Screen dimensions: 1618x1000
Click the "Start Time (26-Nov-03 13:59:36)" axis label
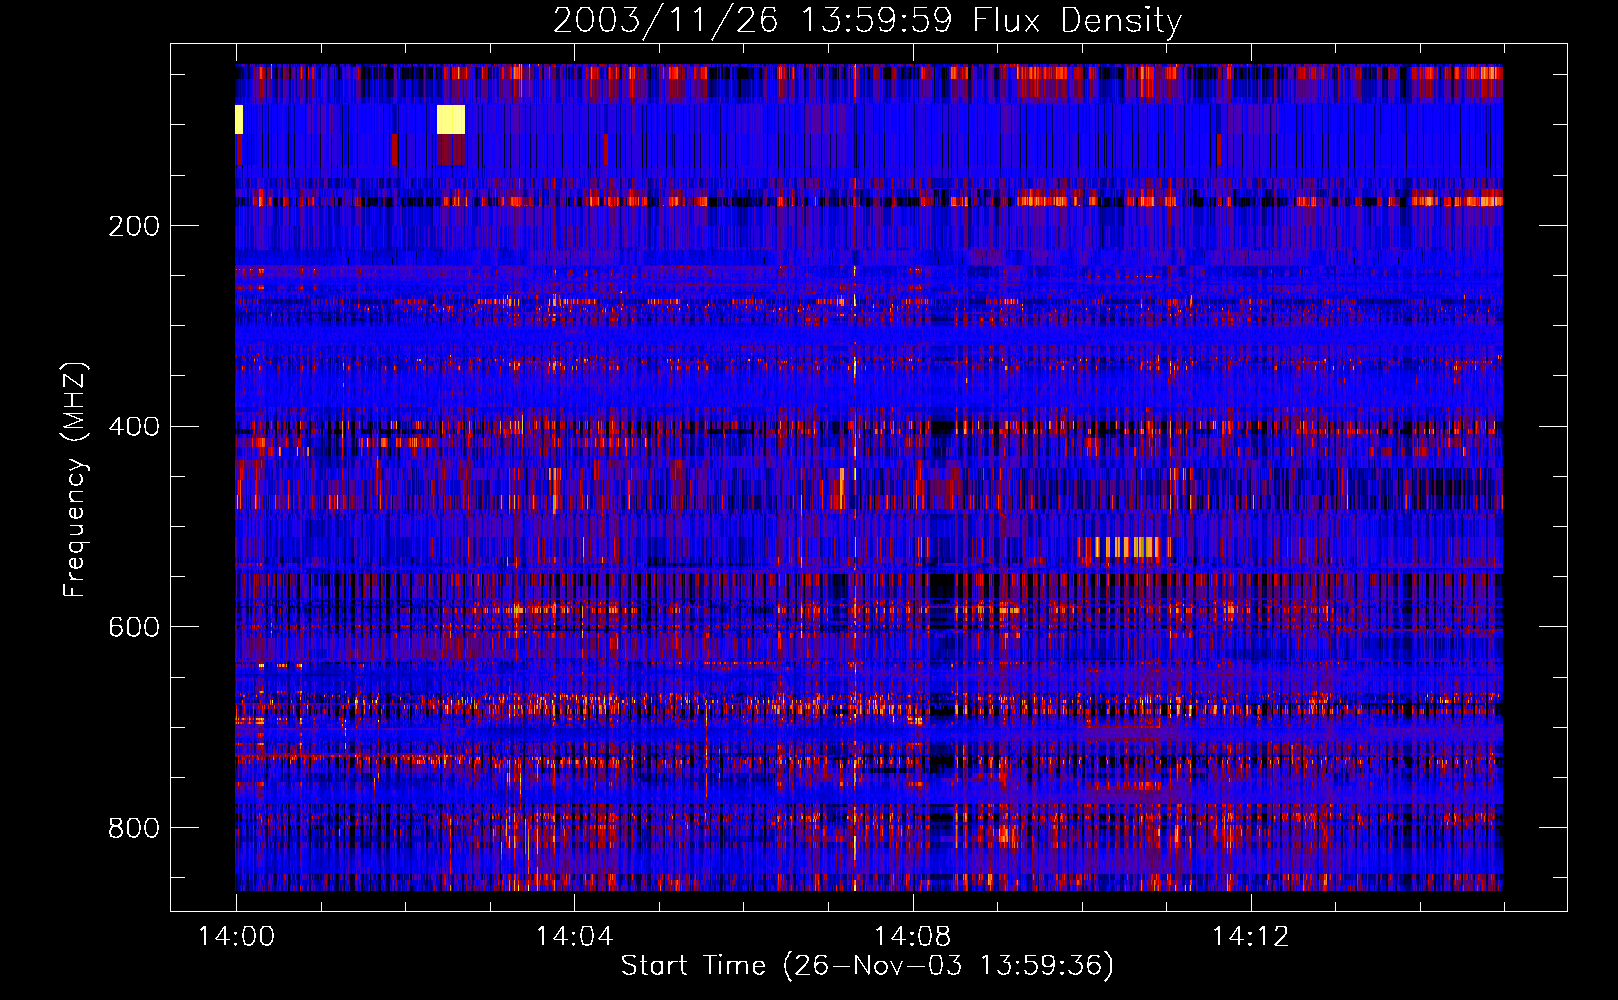pyautogui.click(x=867, y=966)
